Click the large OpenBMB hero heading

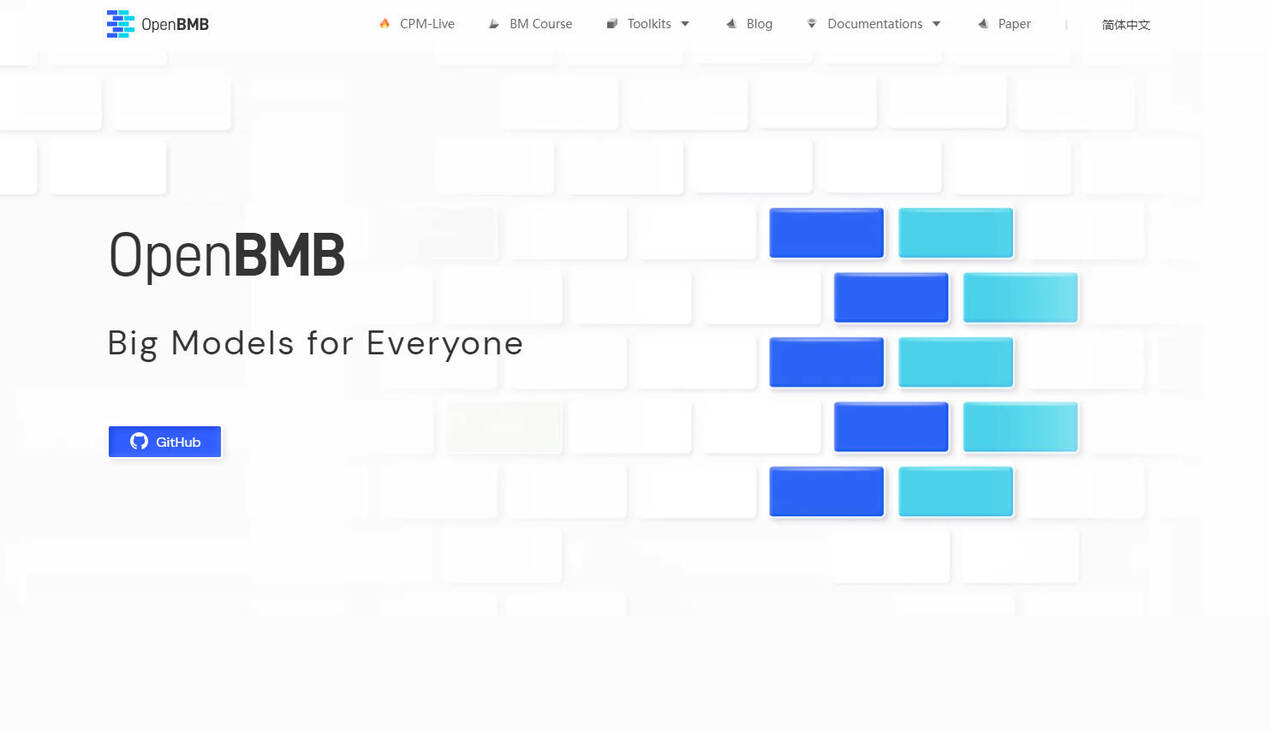(227, 255)
